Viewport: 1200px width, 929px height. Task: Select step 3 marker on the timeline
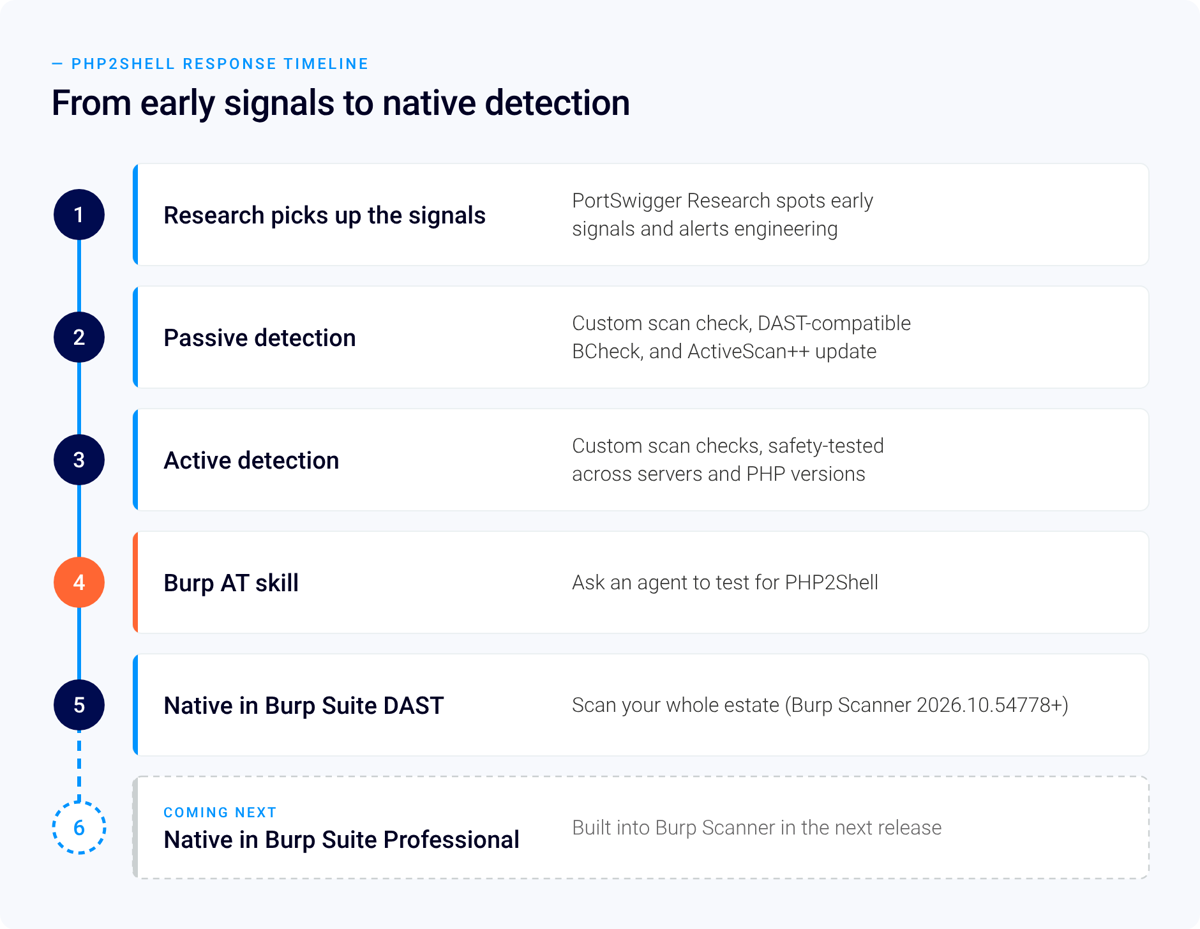coord(79,460)
